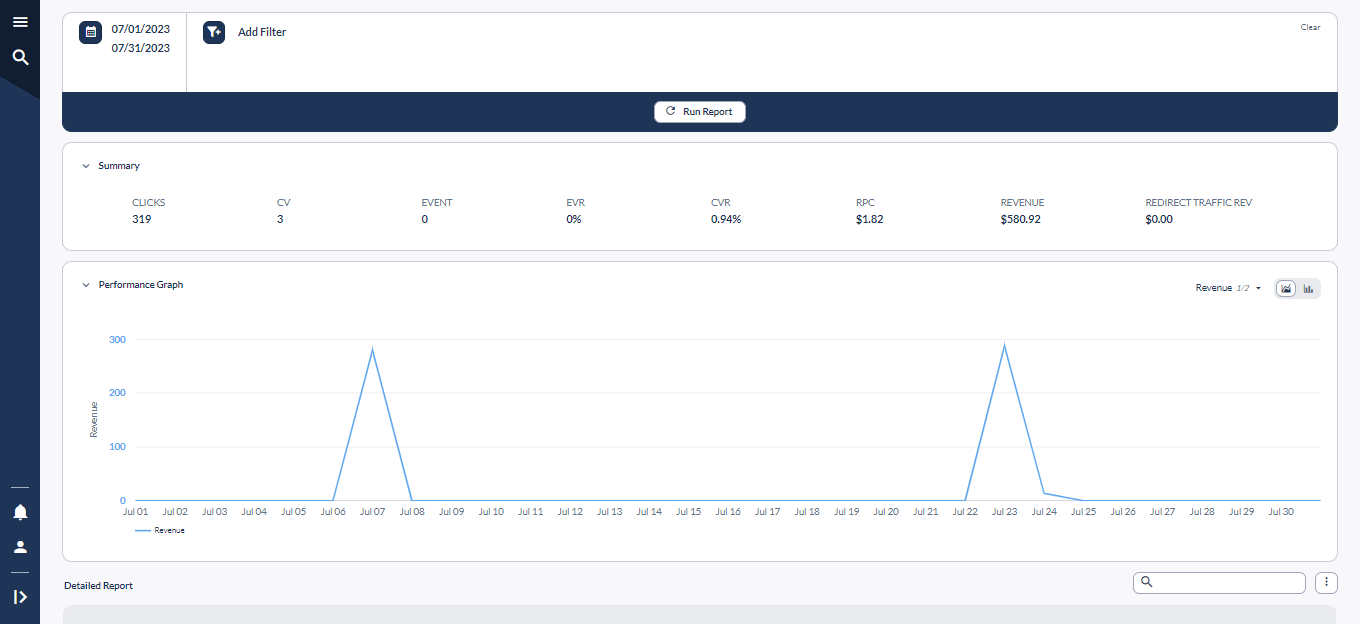Select the 07/01/2023 start date
The image size is (1360, 624).
[141, 30]
